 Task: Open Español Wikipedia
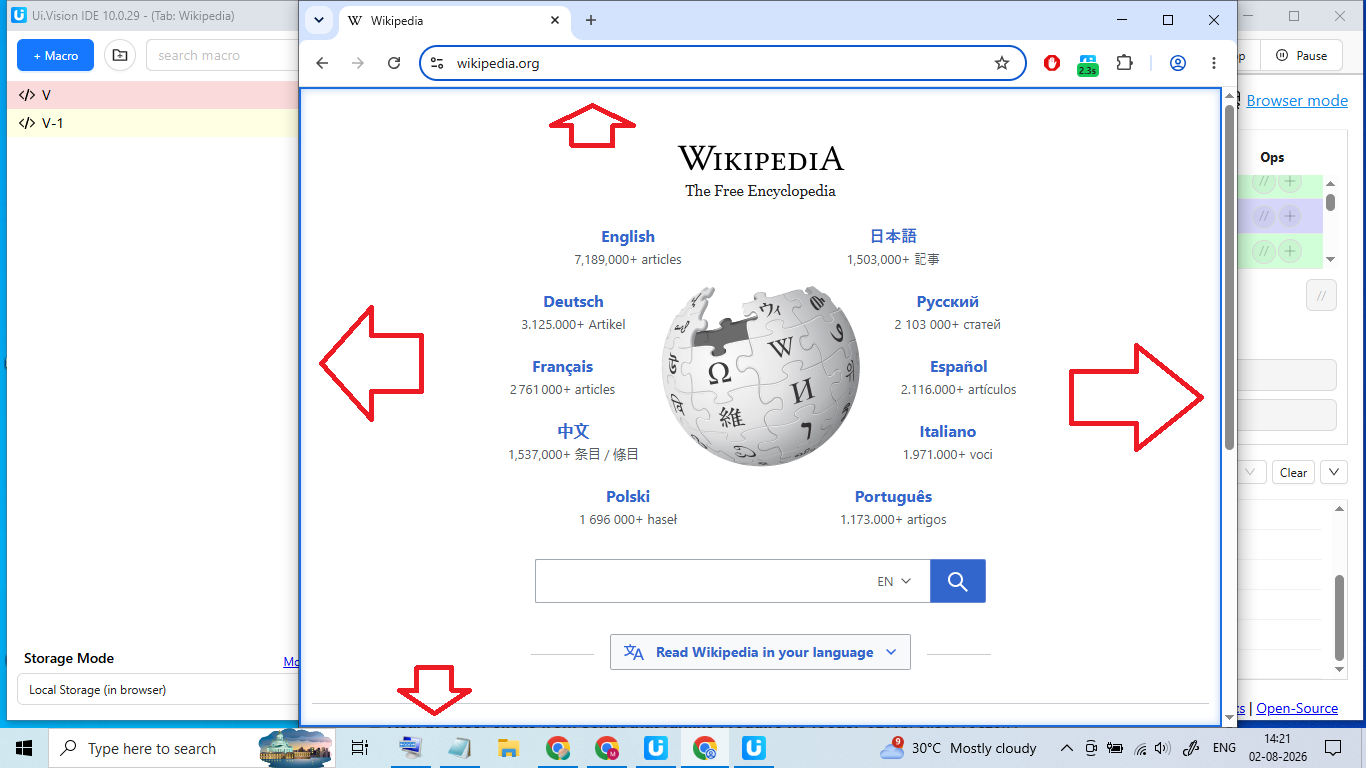point(958,367)
